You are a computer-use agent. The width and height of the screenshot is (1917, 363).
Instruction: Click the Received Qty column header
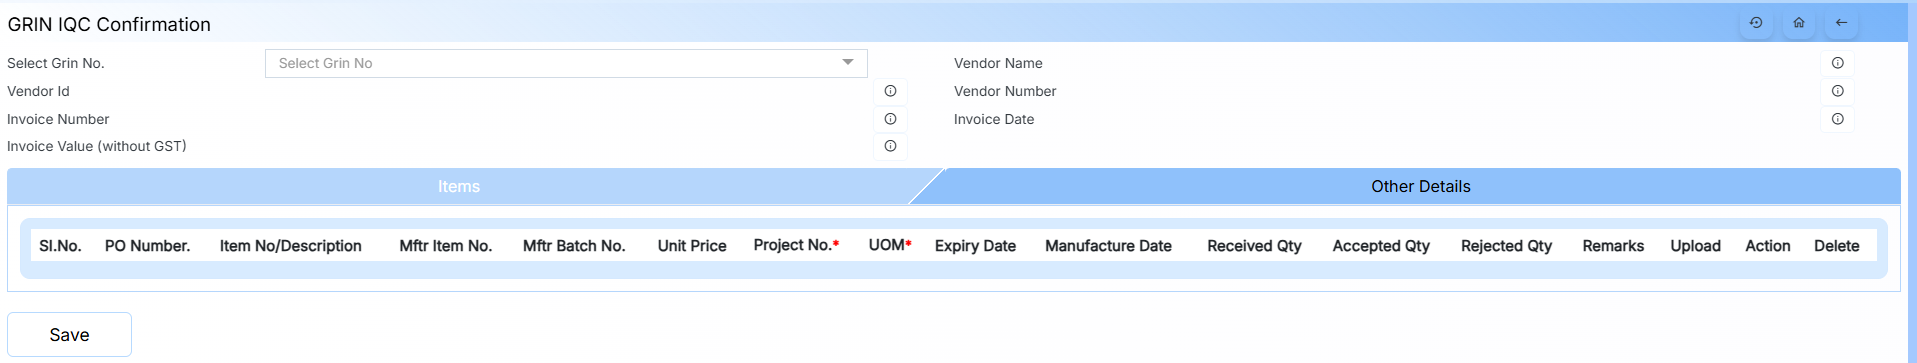(x=1254, y=246)
